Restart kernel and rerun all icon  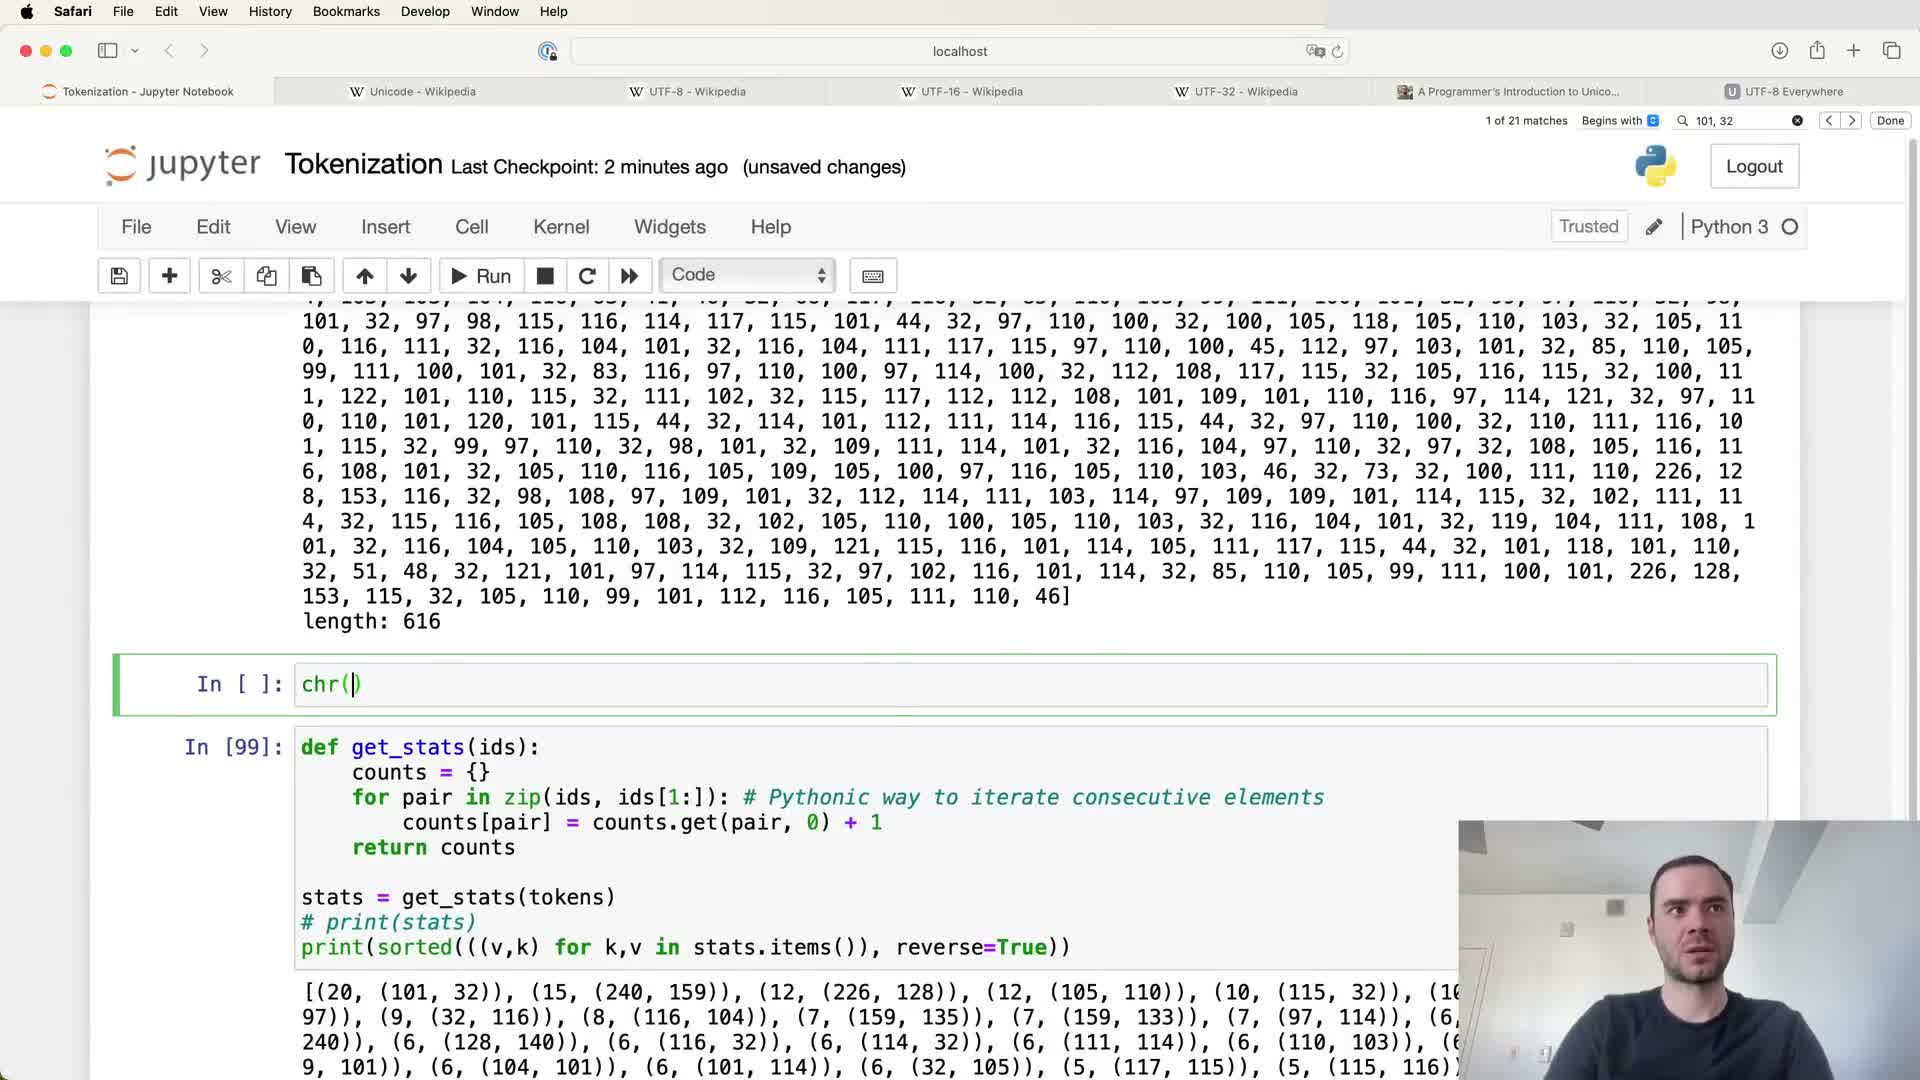pyautogui.click(x=629, y=276)
